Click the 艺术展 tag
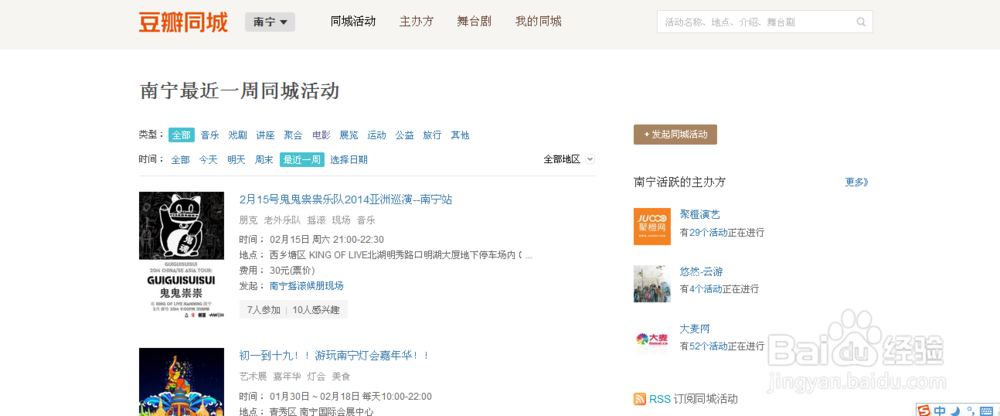 tap(253, 376)
